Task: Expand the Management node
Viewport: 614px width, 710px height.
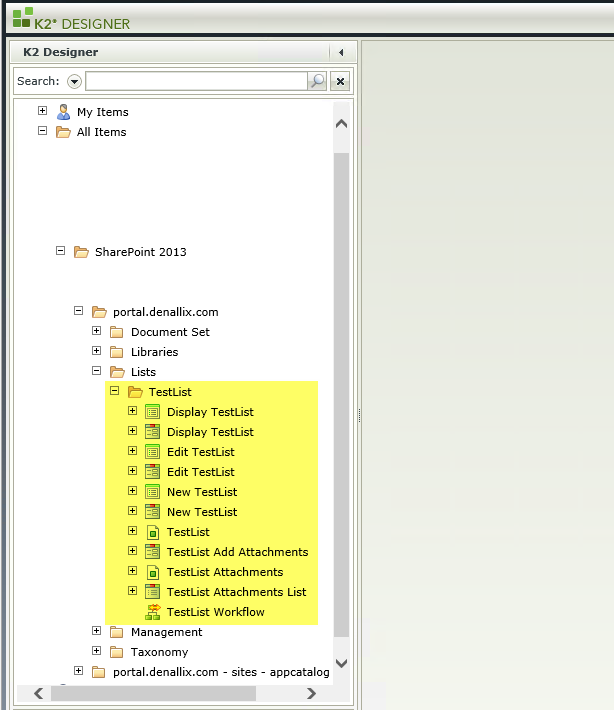Action: [96, 630]
